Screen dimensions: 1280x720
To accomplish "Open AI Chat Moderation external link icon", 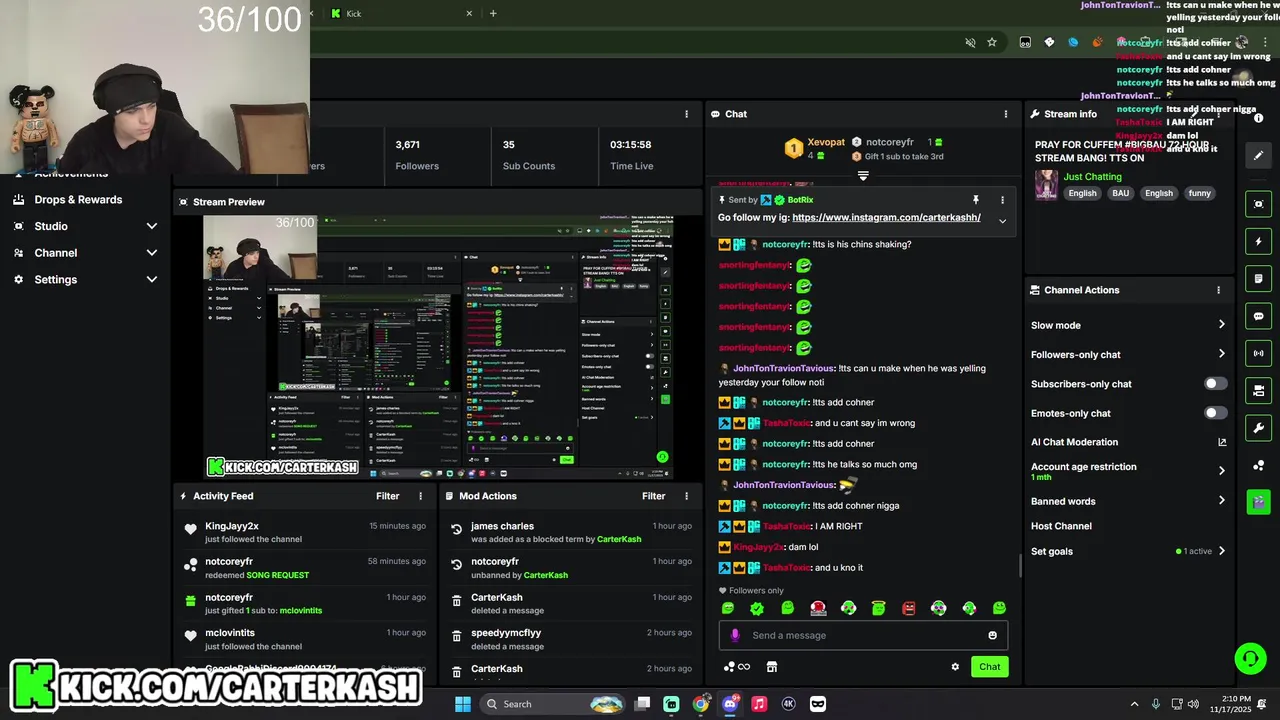I will pos(1221,442).
